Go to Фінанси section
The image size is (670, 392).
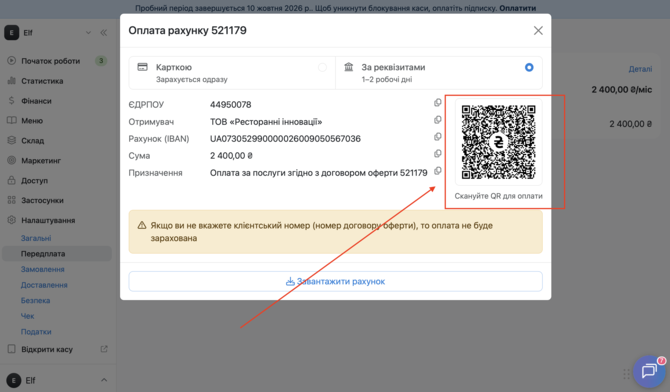[x=36, y=101]
